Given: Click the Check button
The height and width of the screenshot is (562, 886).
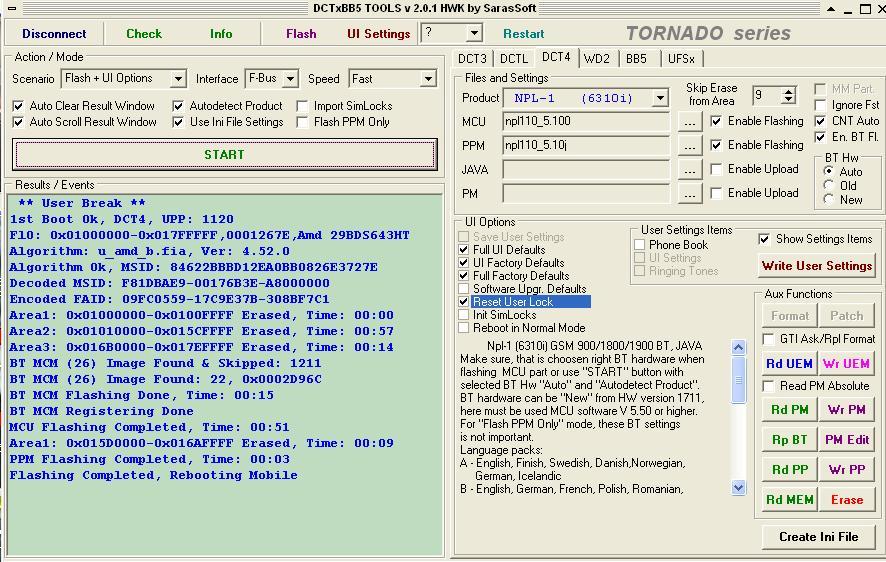Looking at the screenshot, I should (144, 34).
